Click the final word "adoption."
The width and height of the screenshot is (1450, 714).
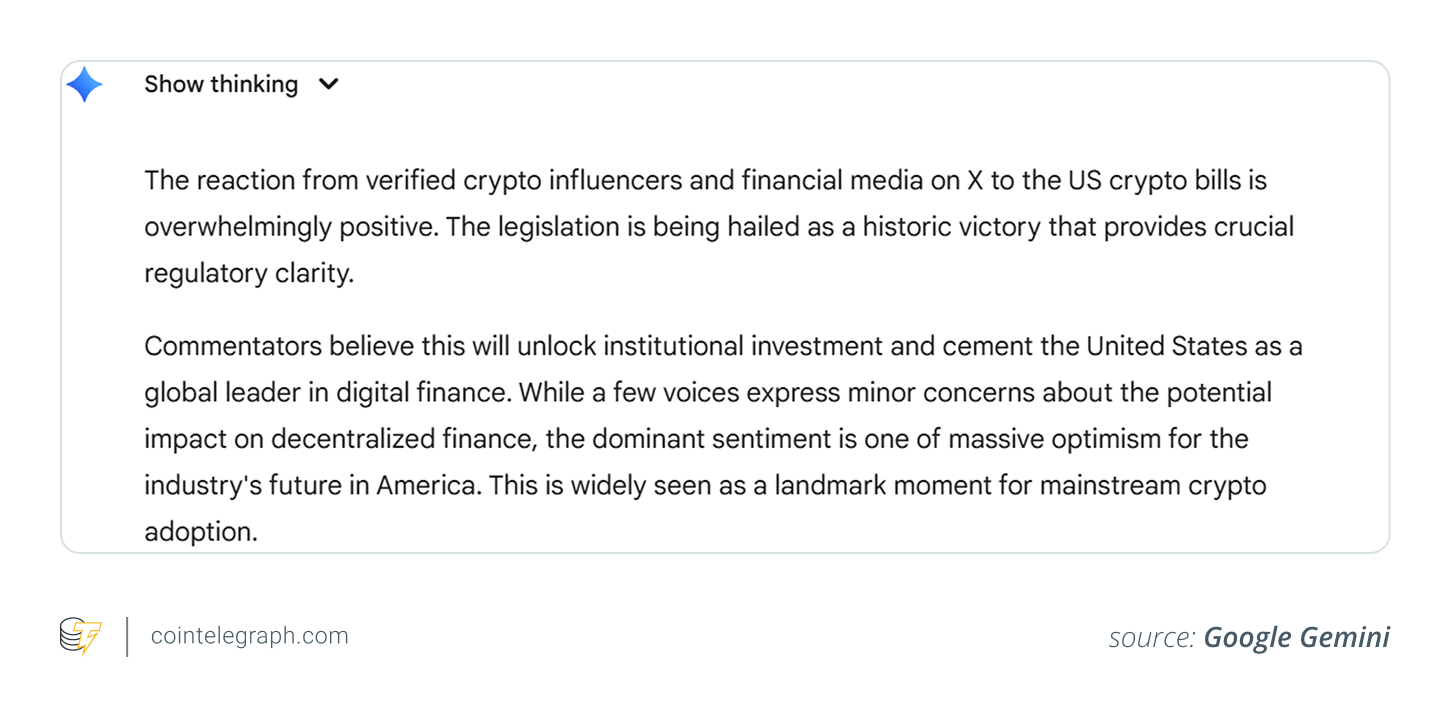tap(201, 532)
